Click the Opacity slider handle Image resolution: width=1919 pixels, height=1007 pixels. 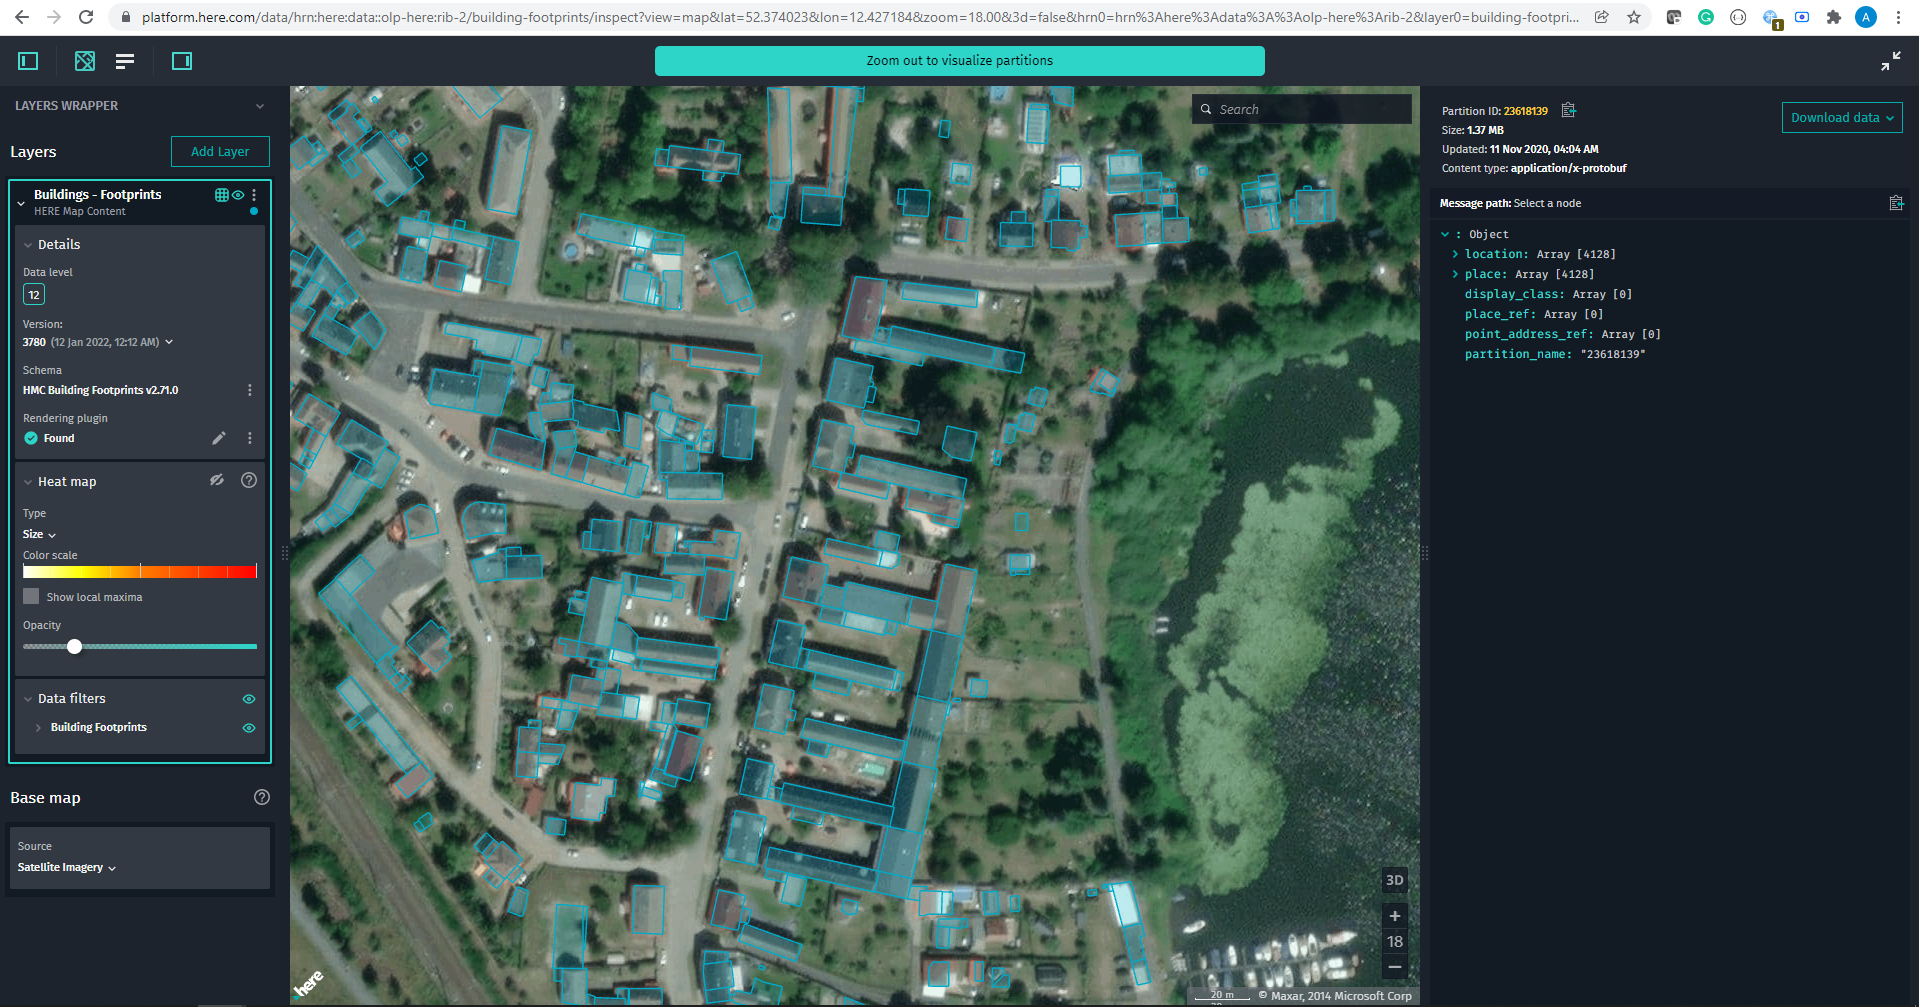point(74,646)
